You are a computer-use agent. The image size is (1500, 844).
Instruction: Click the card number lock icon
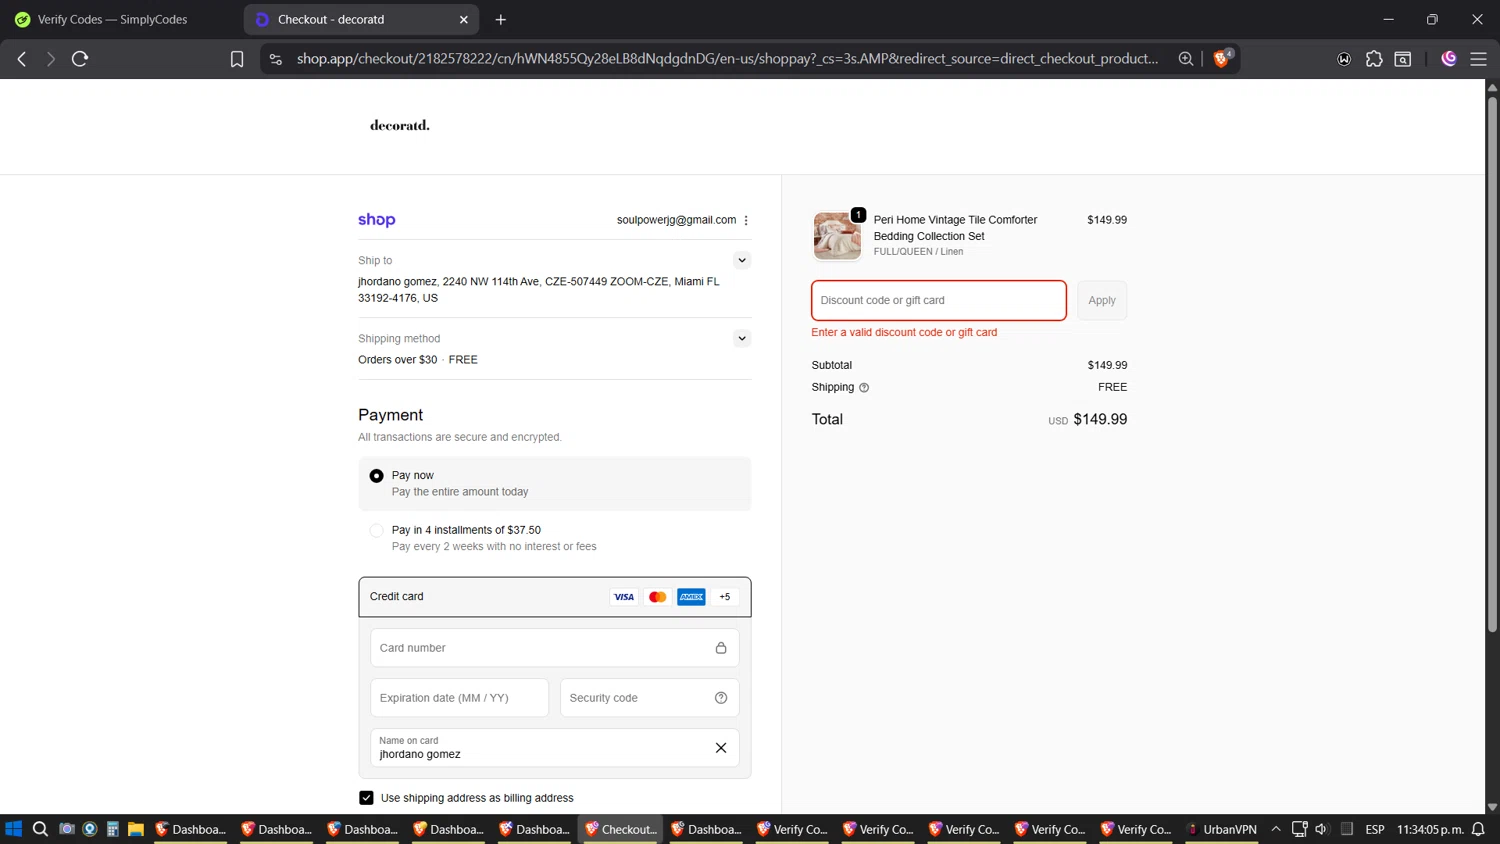point(721,648)
